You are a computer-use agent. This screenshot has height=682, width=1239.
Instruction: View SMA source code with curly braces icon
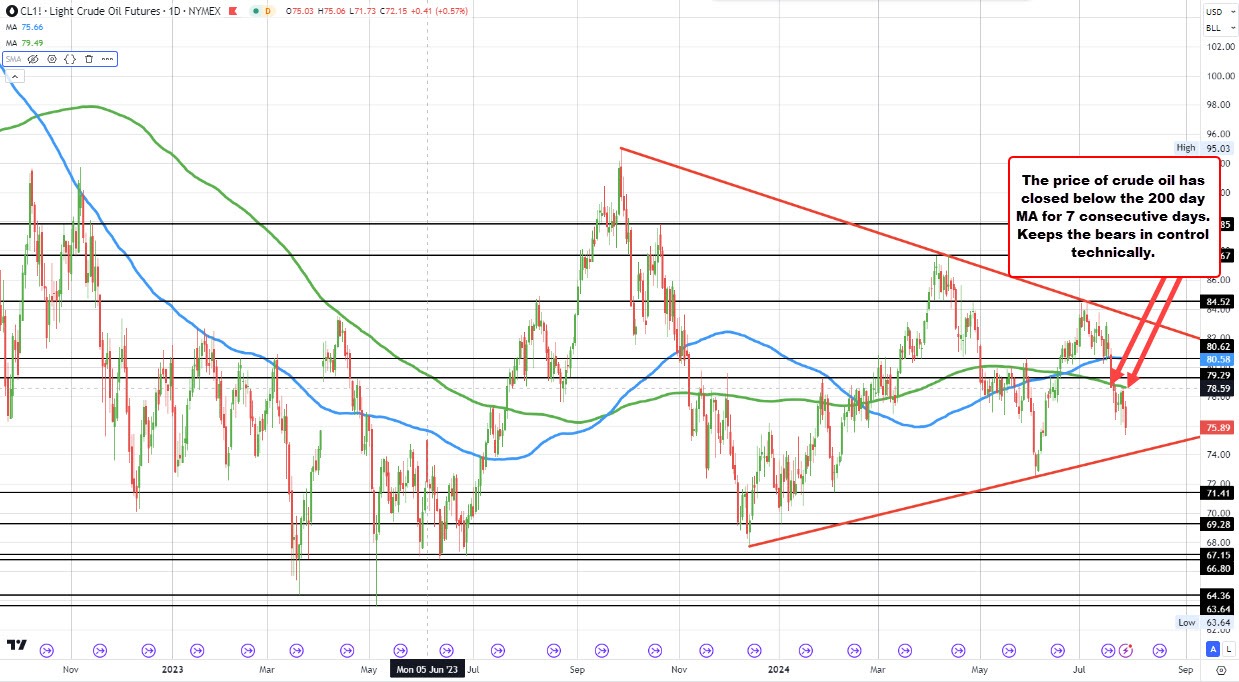coord(68,59)
